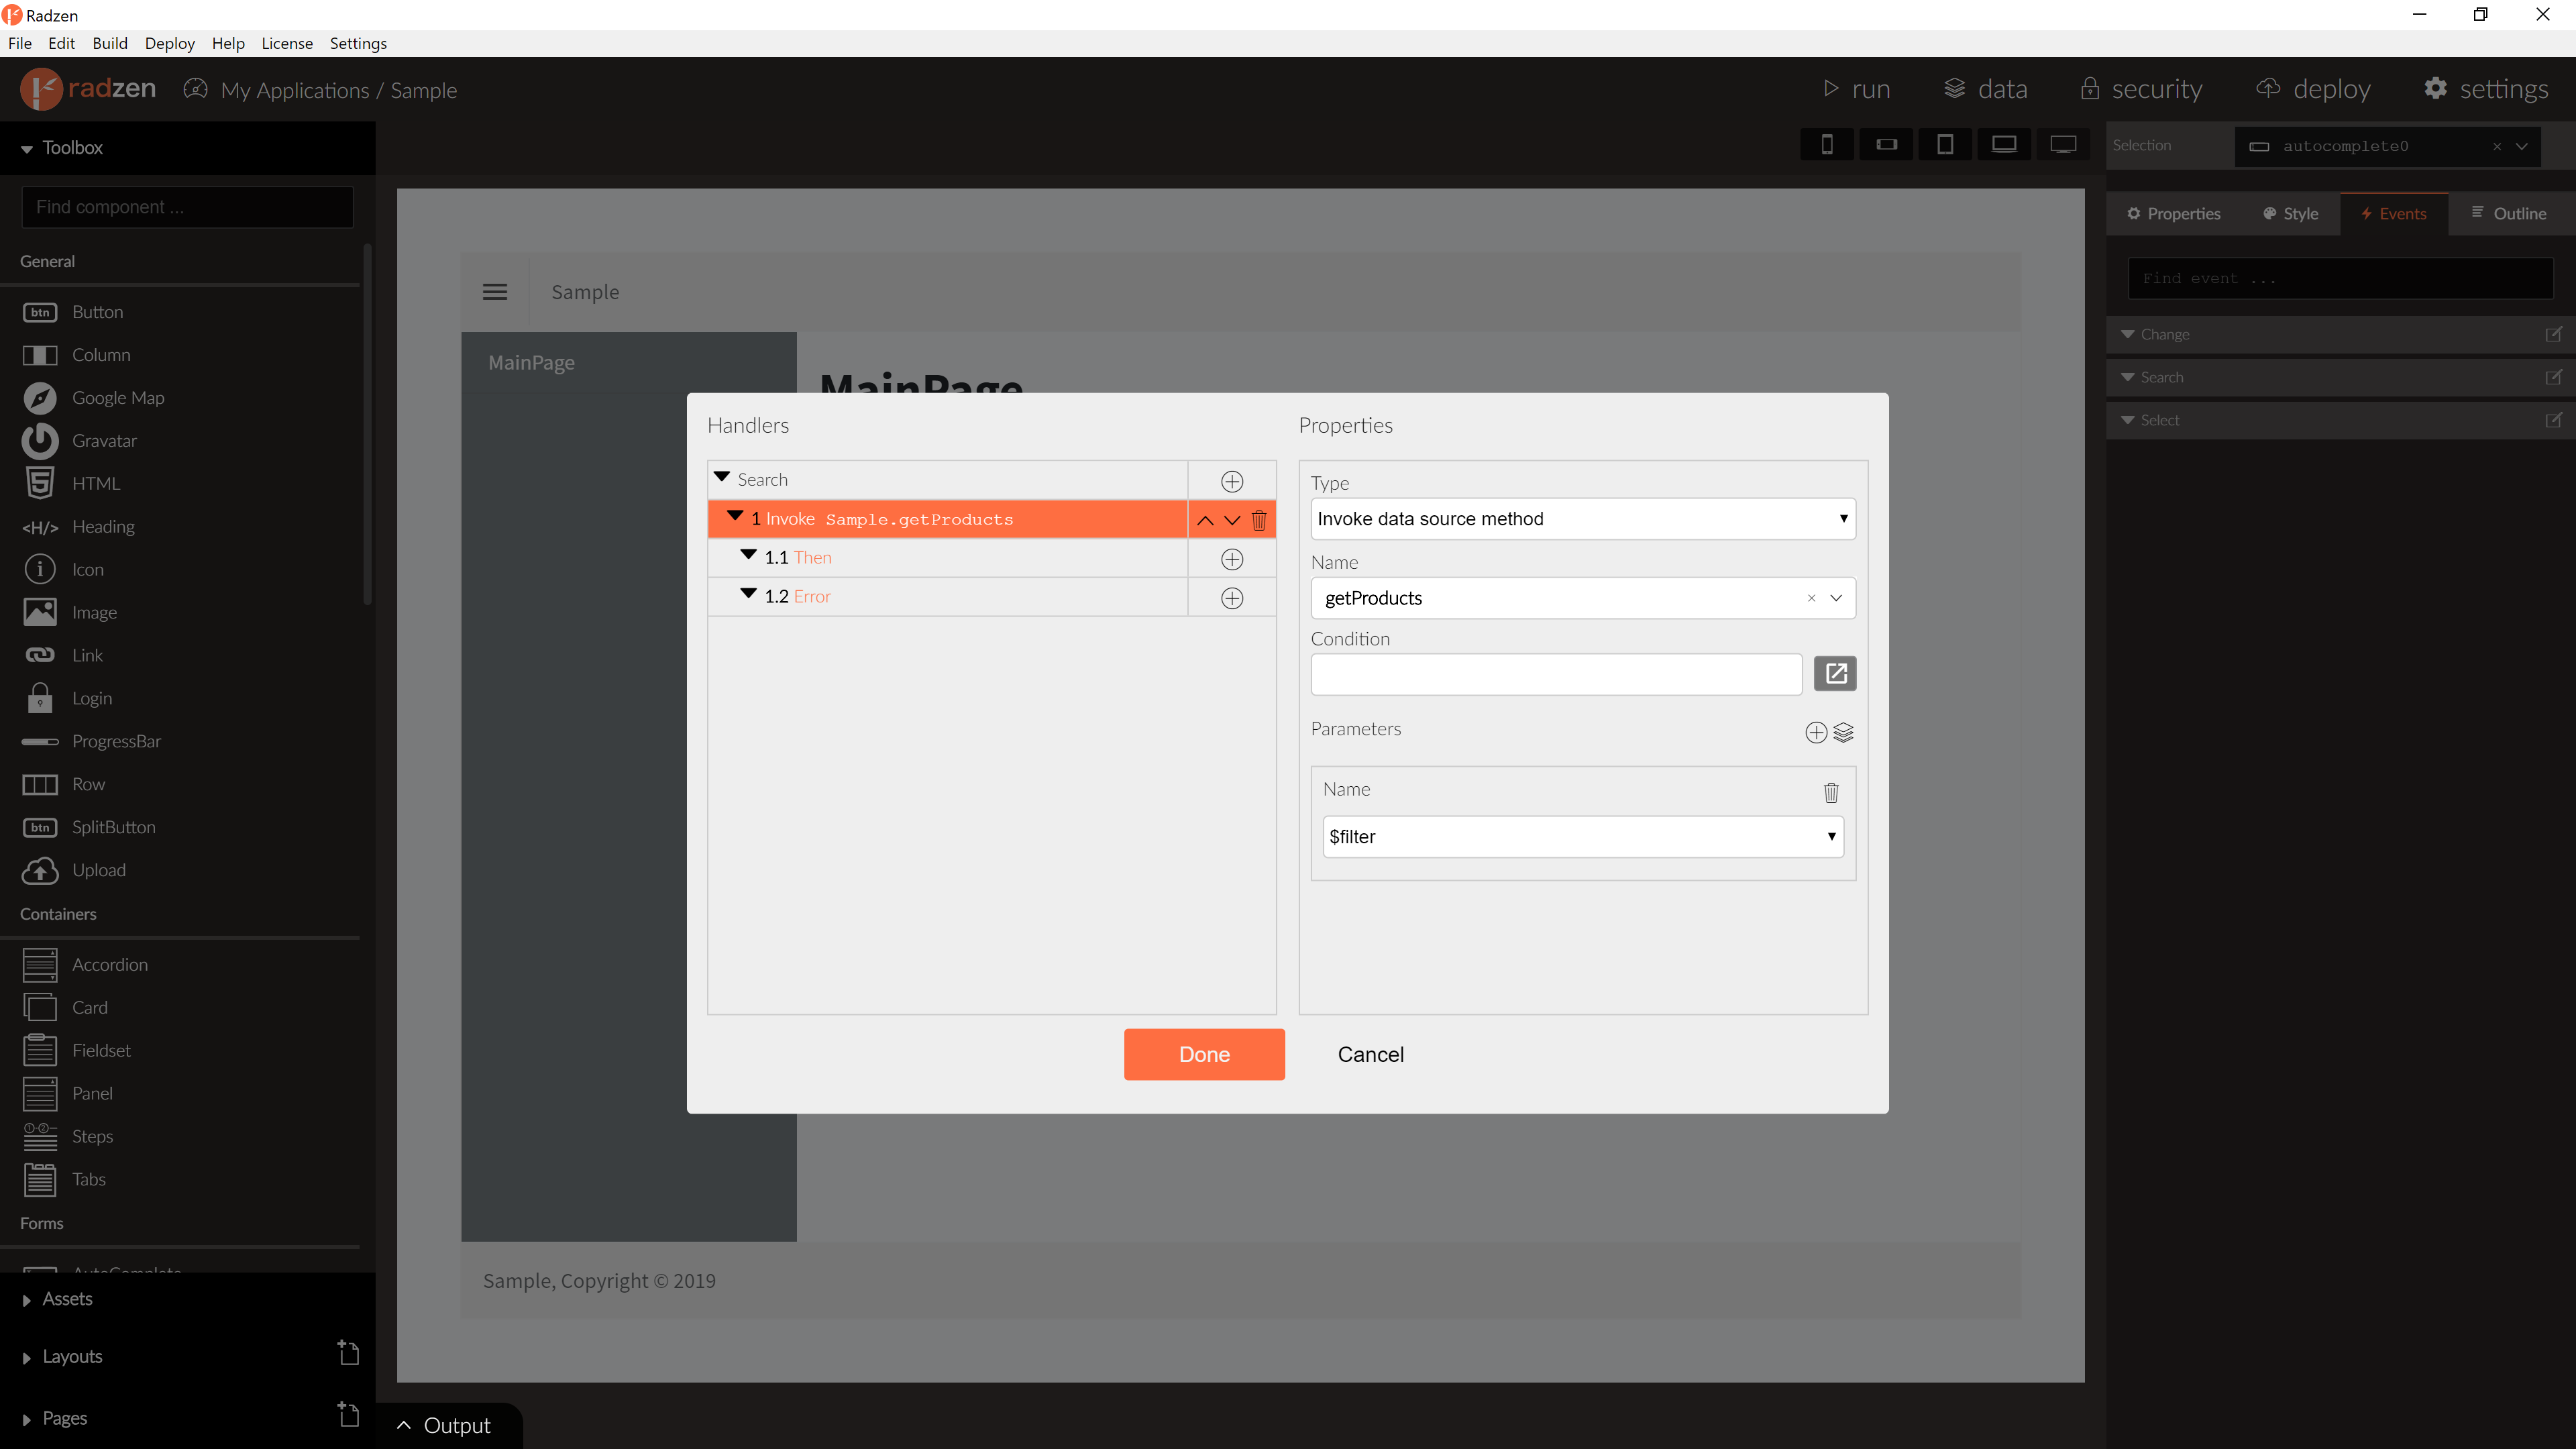The height and width of the screenshot is (1449, 2576).
Task: Click Cancel in the handlers dialog
Action: click(1370, 1054)
